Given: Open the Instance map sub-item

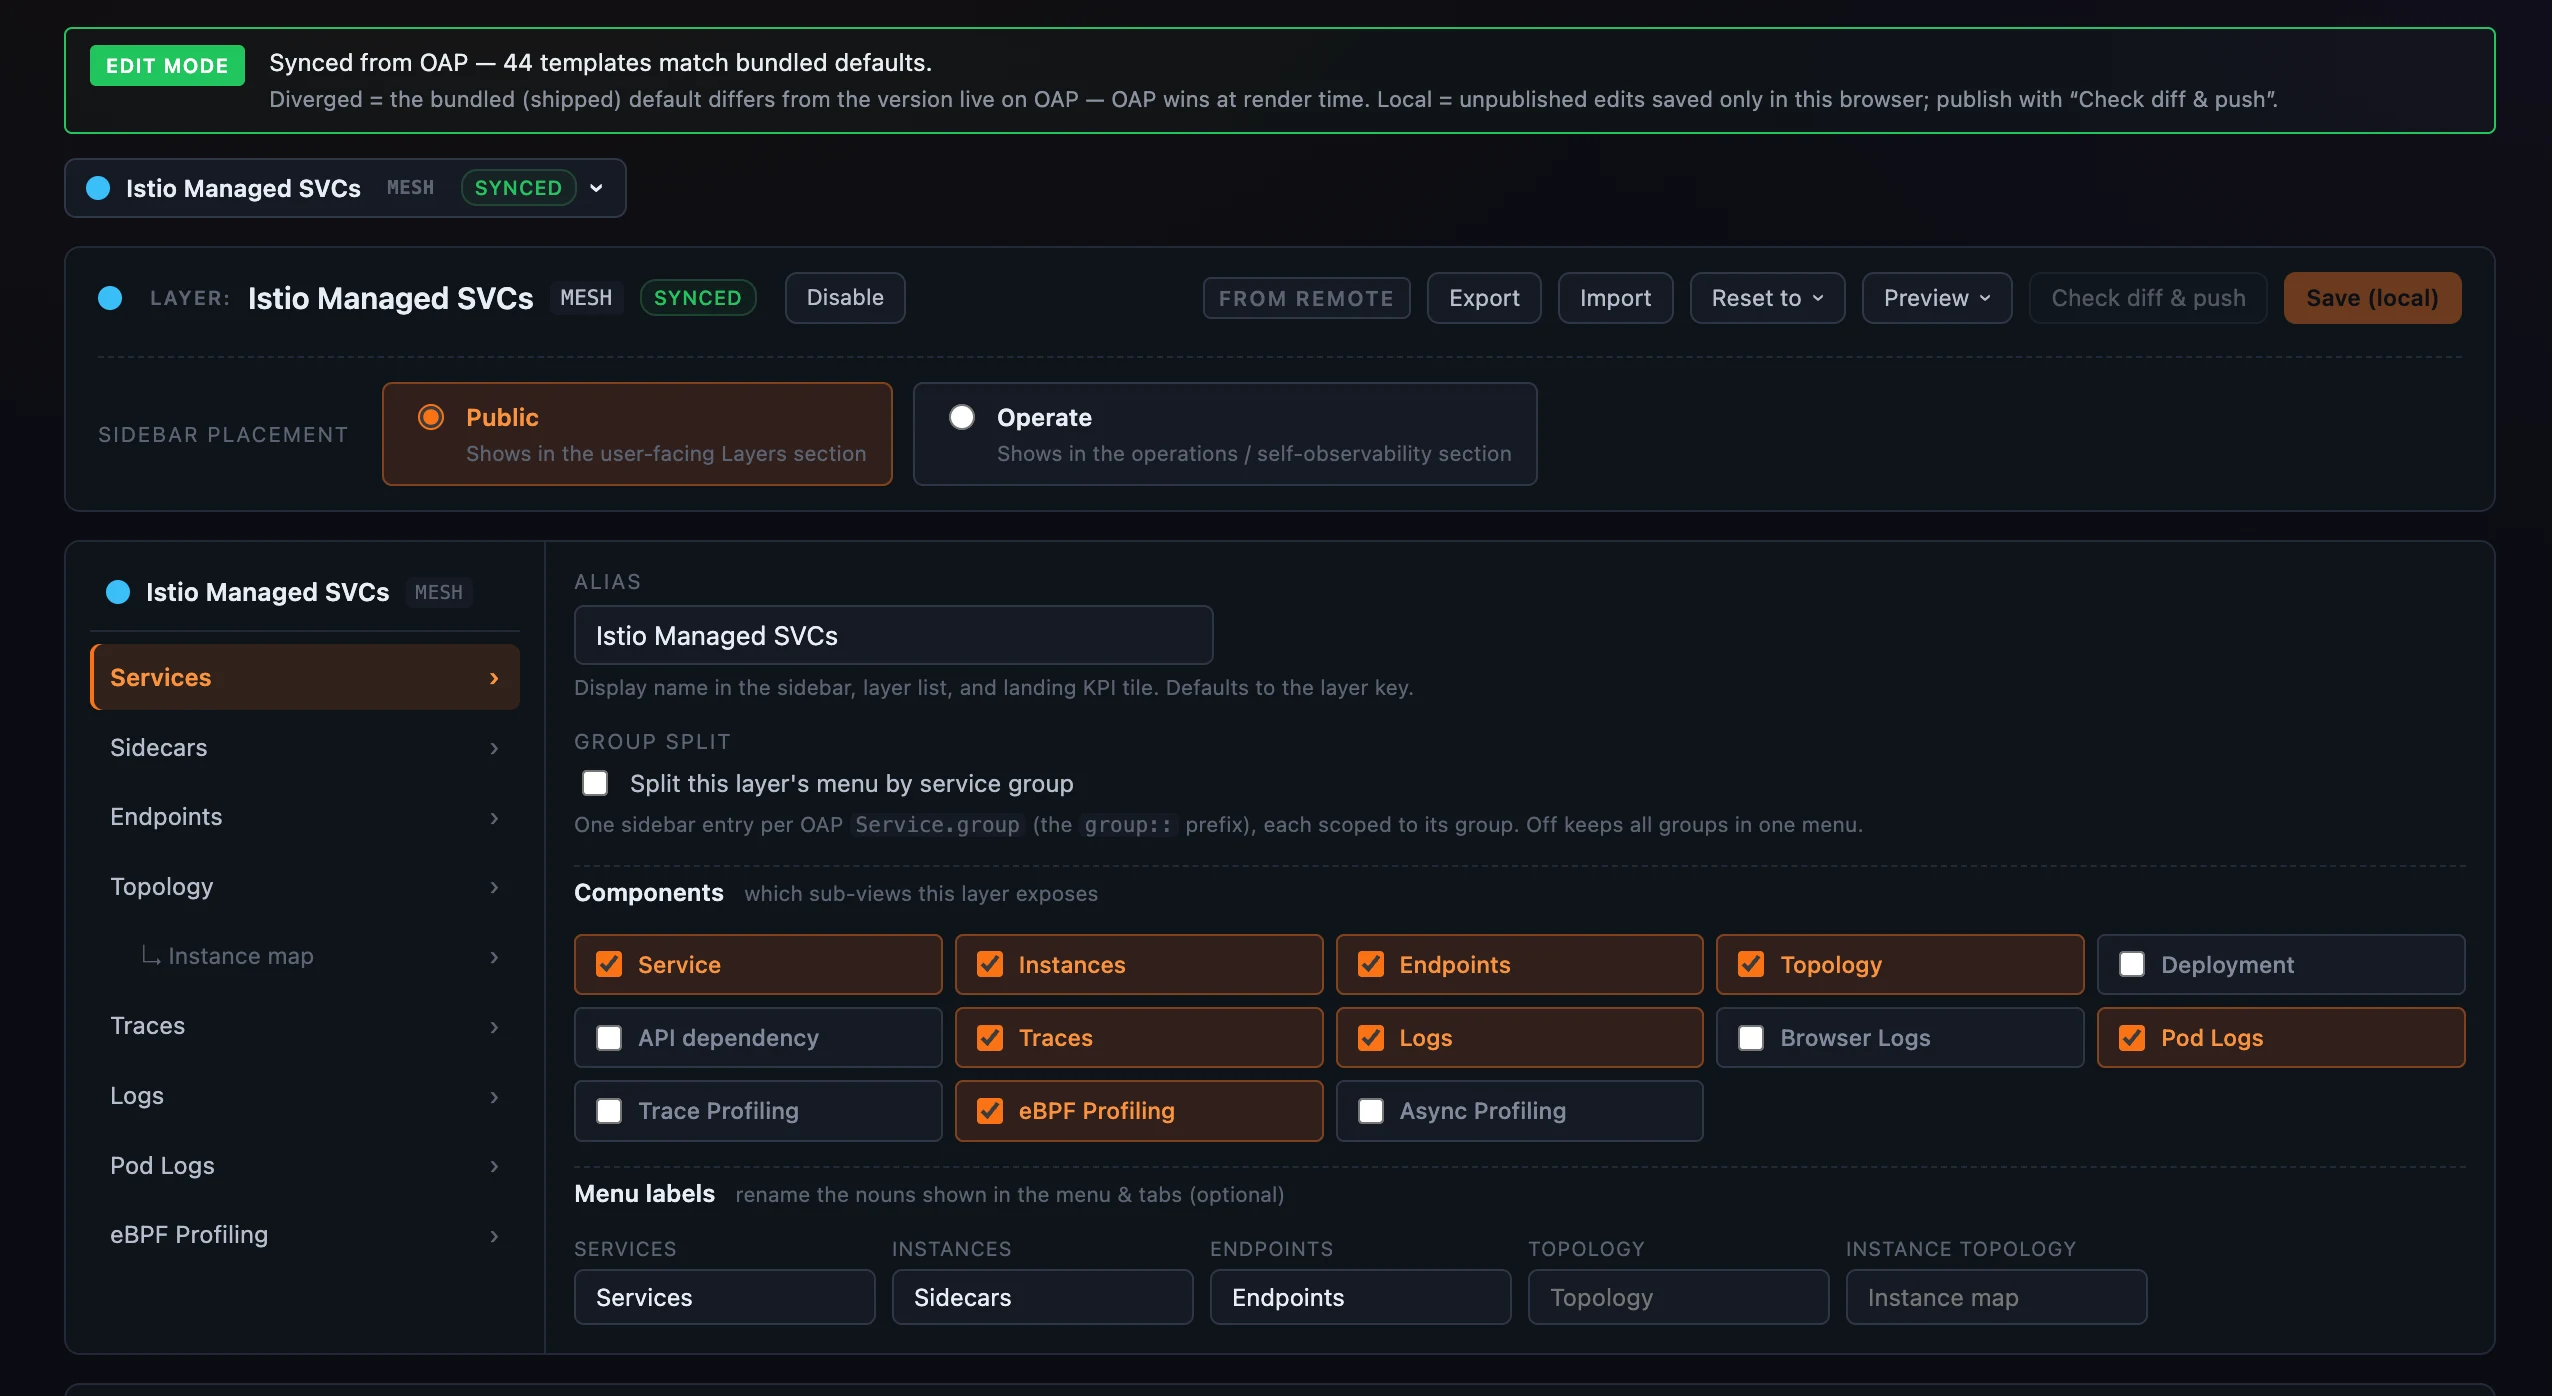Looking at the screenshot, I should click(305, 956).
